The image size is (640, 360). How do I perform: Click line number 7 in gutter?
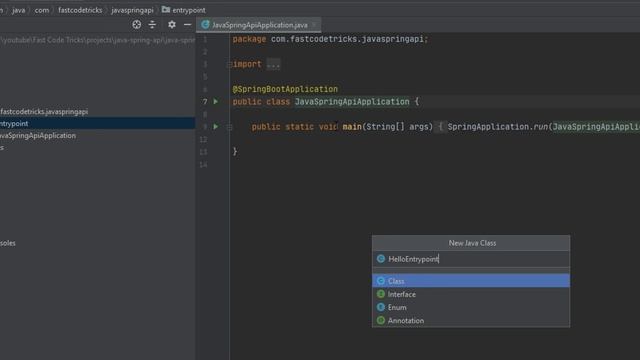click(205, 102)
